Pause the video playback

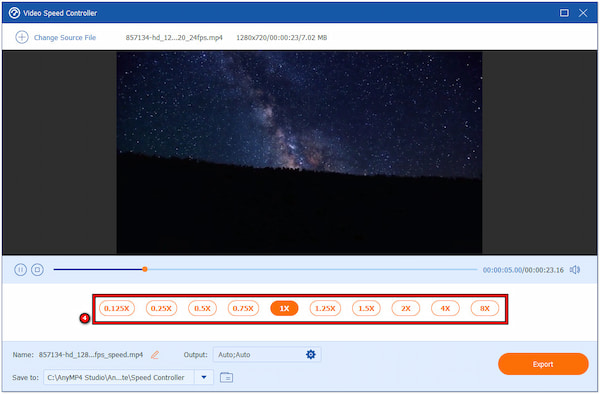coord(20,270)
